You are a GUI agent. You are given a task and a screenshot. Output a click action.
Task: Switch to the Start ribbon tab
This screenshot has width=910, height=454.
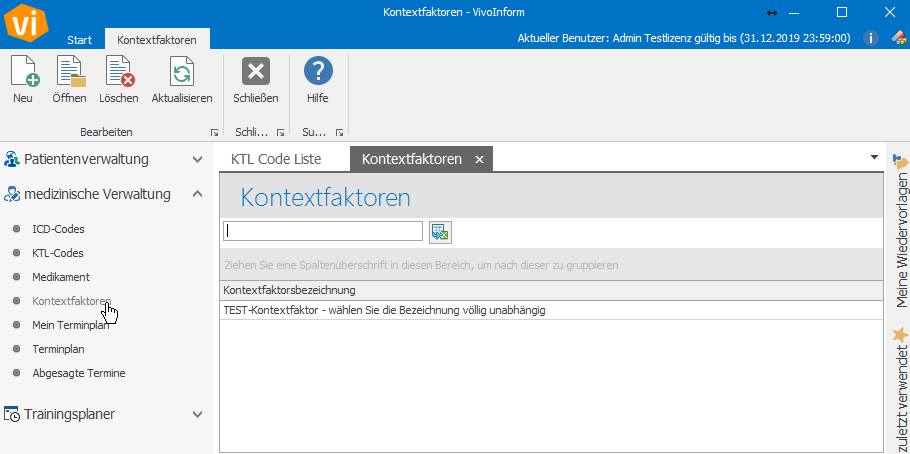pos(80,40)
